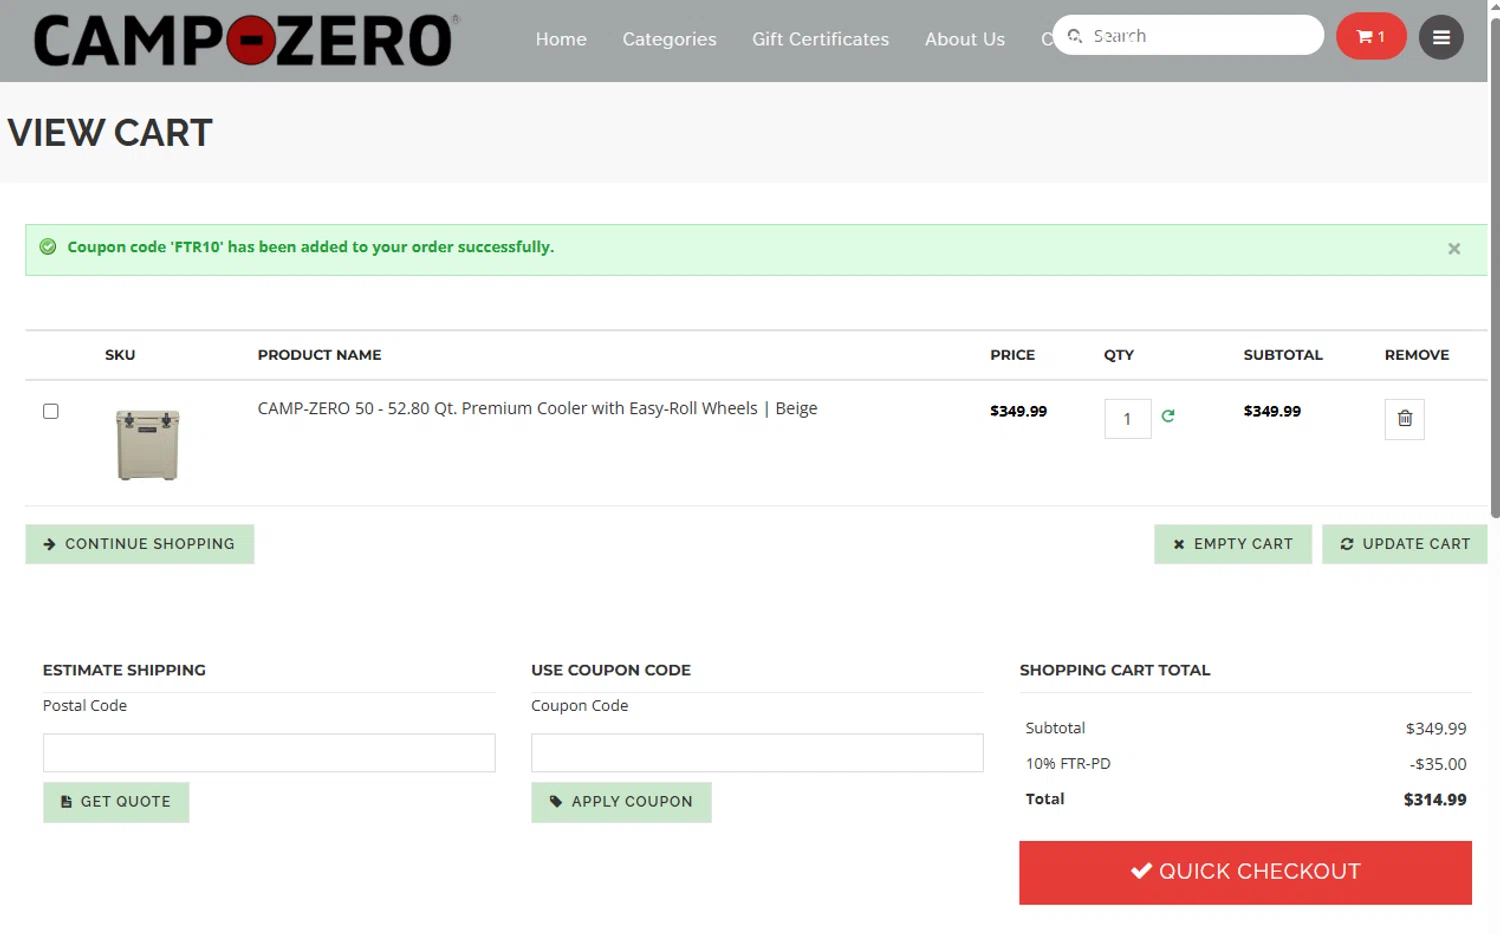The width and height of the screenshot is (1500, 934).
Task: Click the SHOPPING CART TOTAL heading
Action: [x=1115, y=670]
